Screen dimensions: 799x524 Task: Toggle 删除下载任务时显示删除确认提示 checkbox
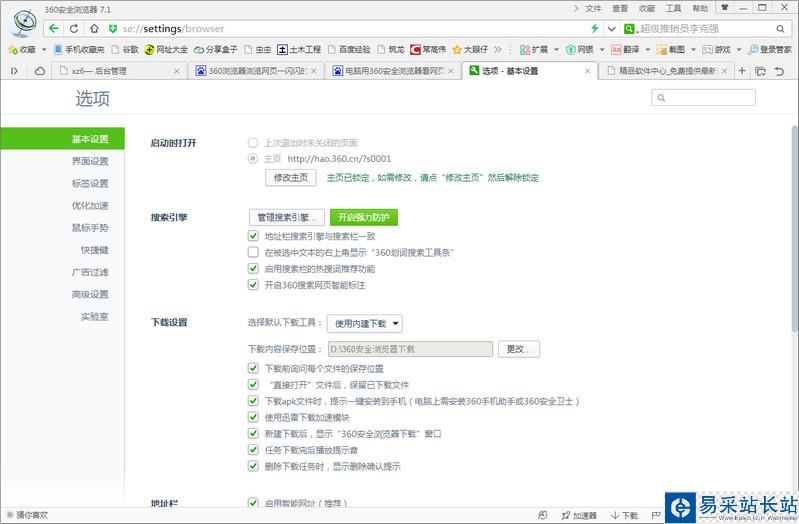pos(253,466)
